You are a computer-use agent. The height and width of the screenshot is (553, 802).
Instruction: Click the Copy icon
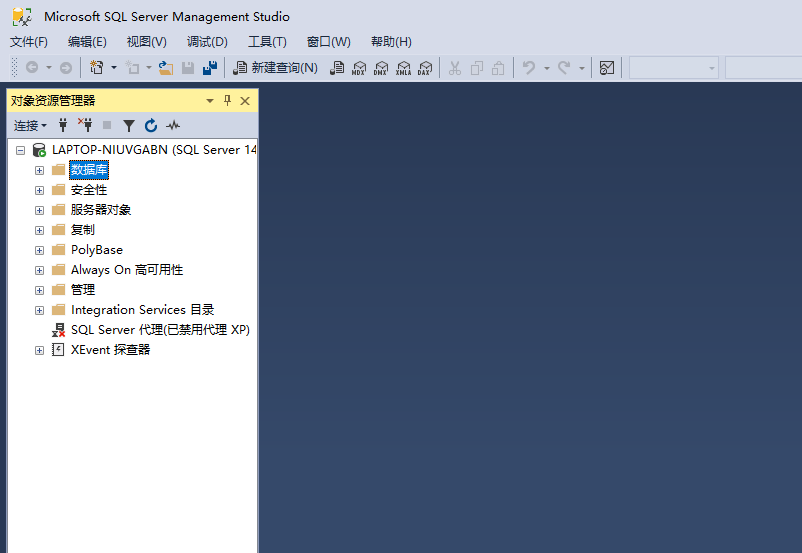tap(477, 68)
